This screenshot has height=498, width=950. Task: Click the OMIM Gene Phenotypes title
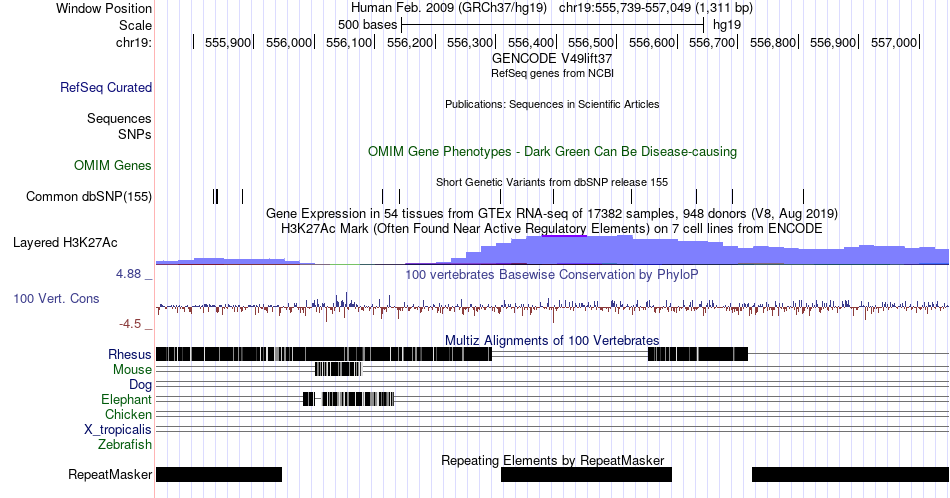point(553,151)
